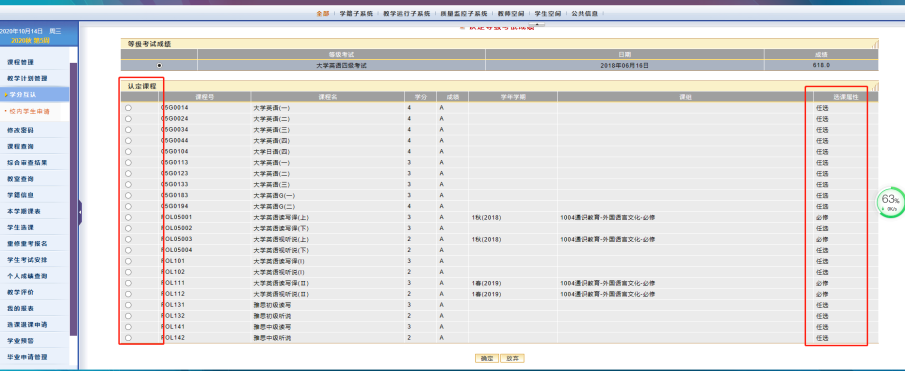Open the 教学运行子系统 top menu
Image resolution: width=905 pixels, height=372 pixels.
tap(407, 13)
